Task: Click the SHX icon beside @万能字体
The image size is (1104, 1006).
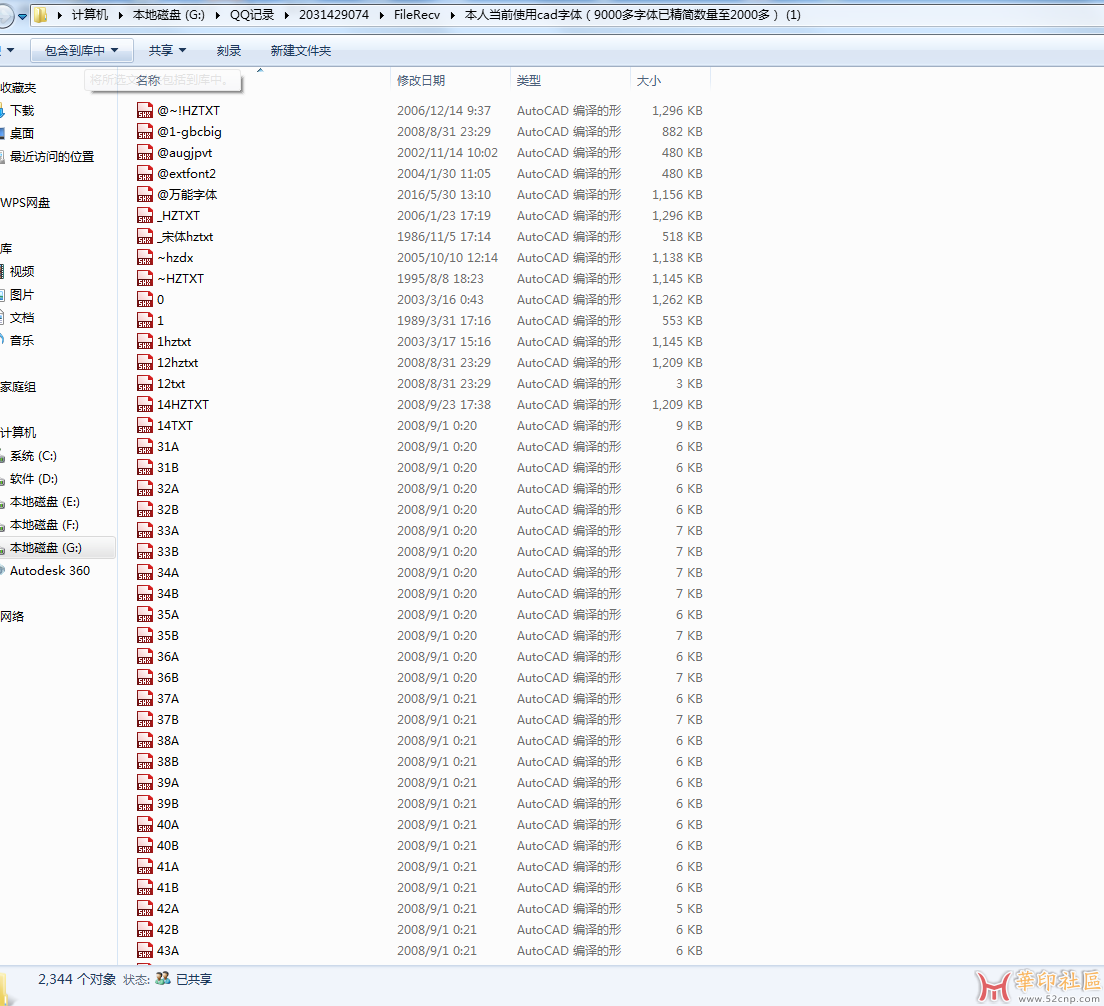Action: pyautogui.click(x=145, y=195)
